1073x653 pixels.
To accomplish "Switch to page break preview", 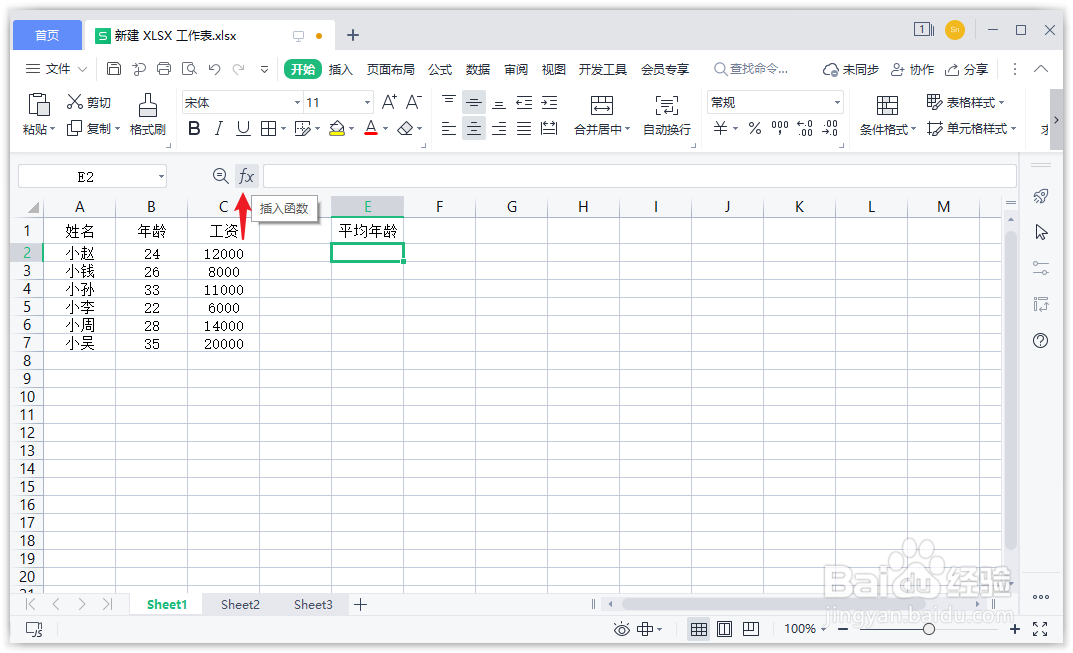I will pyautogui.click(x=725, y=629).
